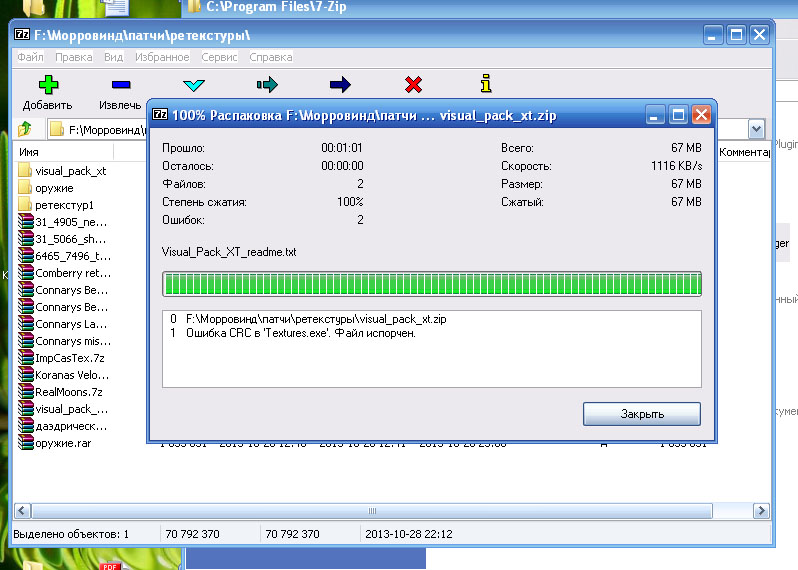This screenshot has width=798, height=570.
Task: Click archive icon of оружие.rar
Action: pyautogui.click(x=25, y=442)
